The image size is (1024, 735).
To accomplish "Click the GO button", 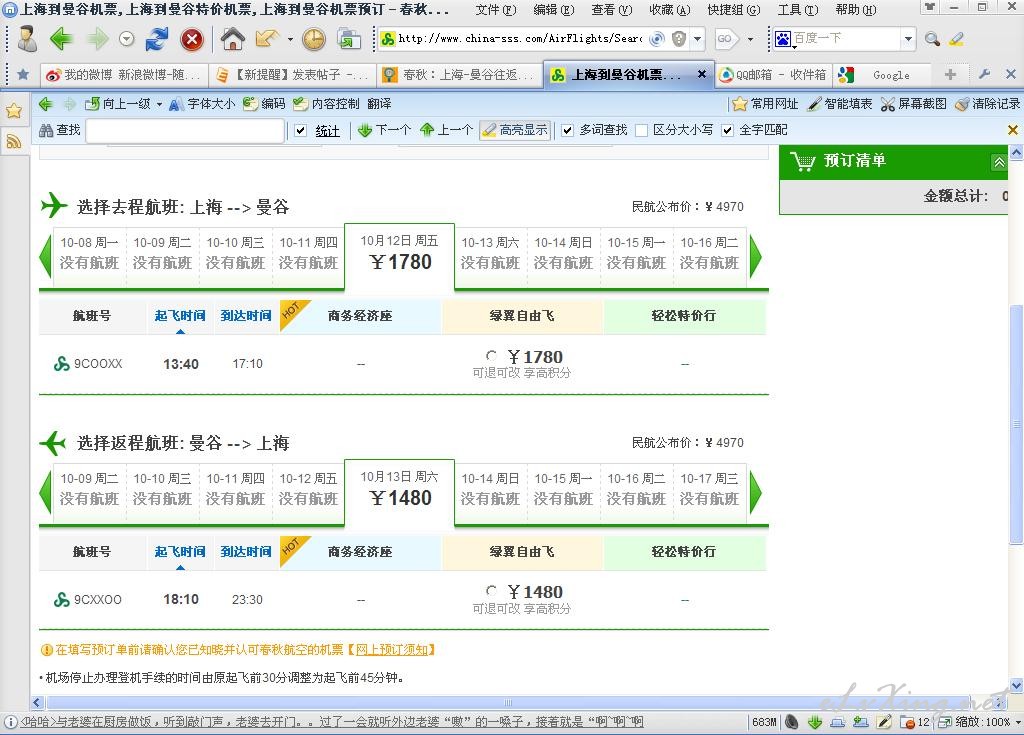I will click(726, 39).
